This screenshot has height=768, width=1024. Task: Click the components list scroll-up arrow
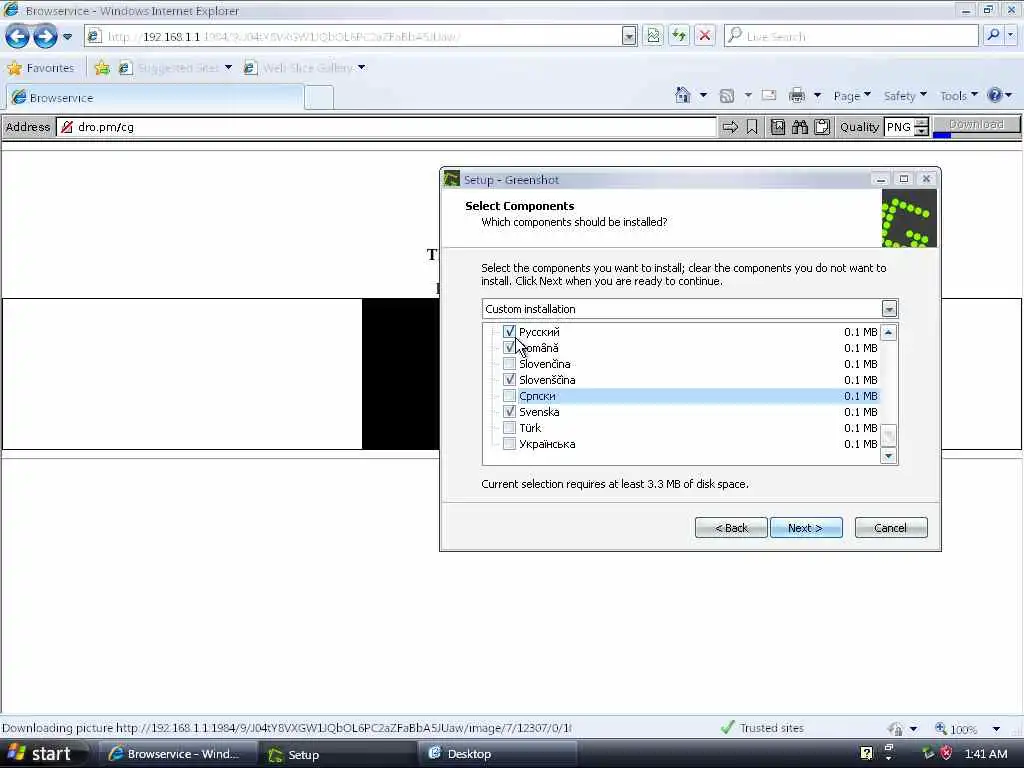[888, 332]
